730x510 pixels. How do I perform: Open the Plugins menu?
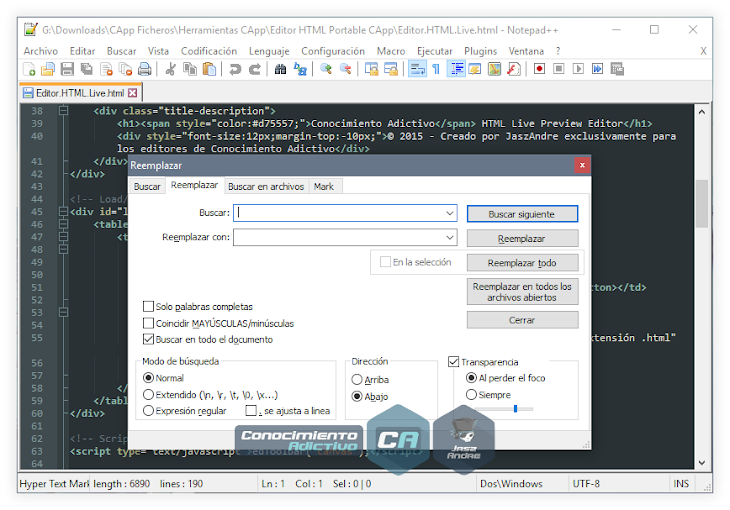[480, 51]
